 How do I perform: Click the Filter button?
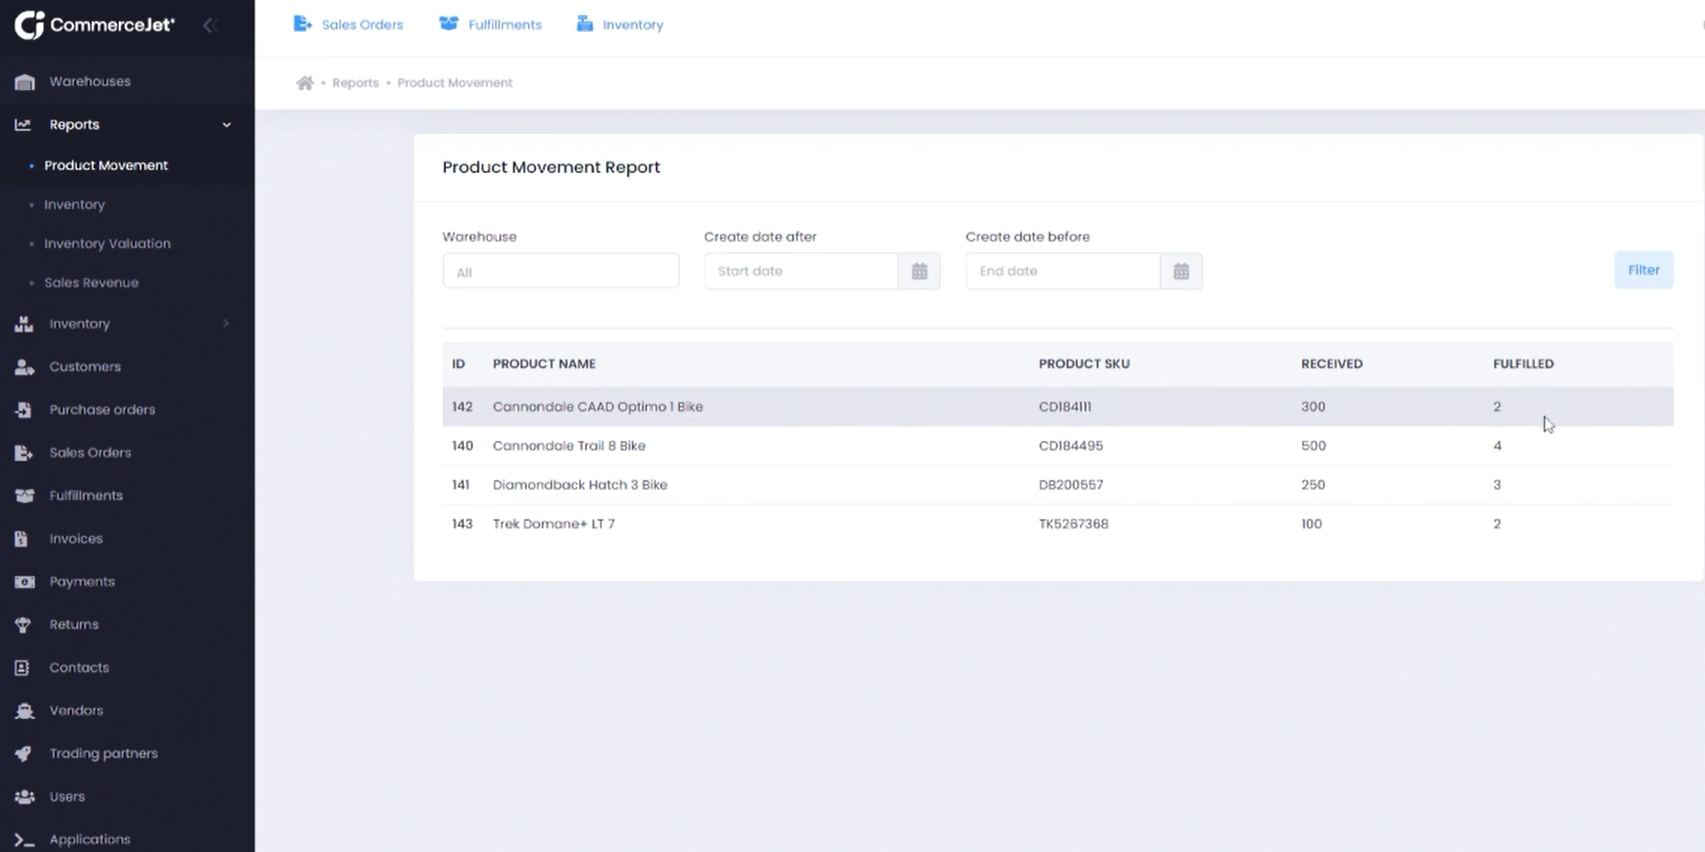(x=1643, y=270)
